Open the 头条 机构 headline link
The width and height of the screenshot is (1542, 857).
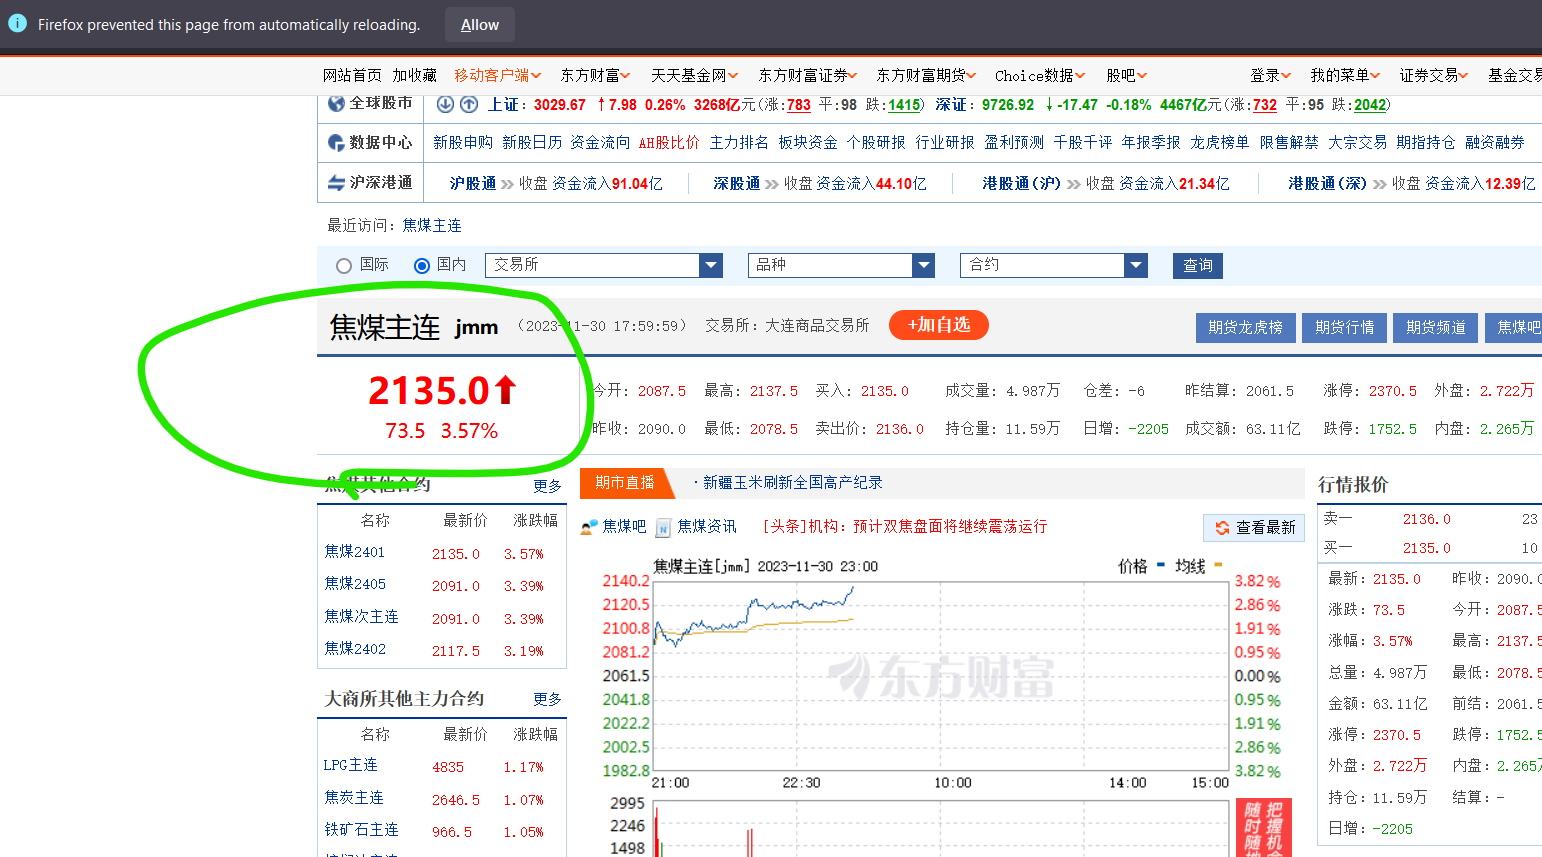coord(905,527)
